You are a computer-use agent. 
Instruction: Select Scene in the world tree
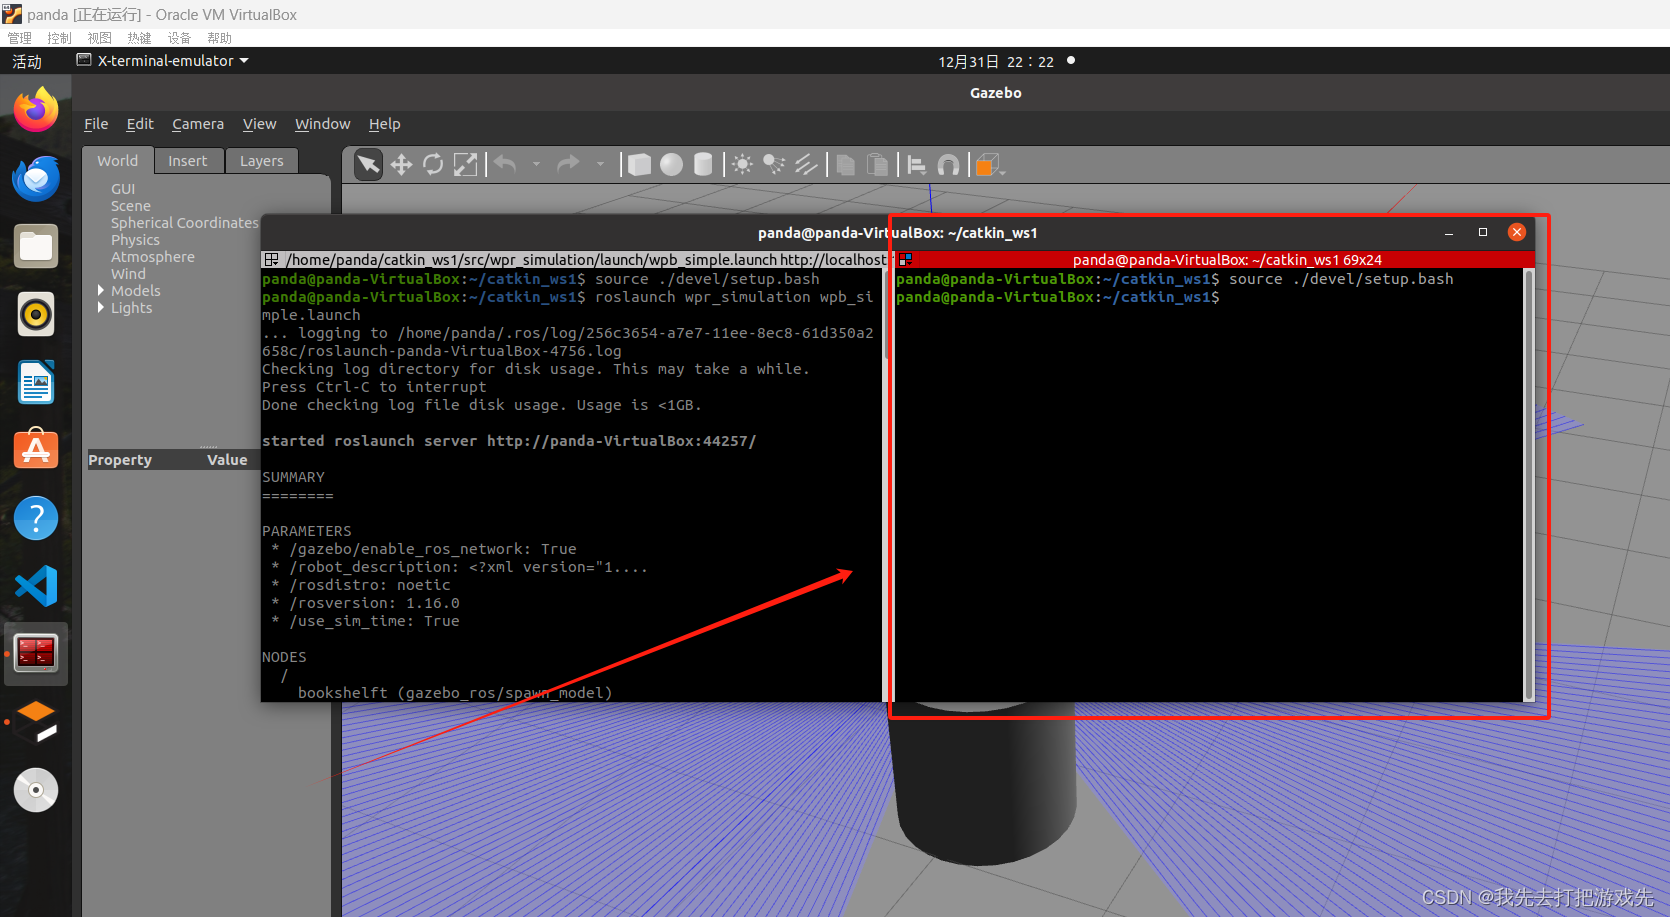pyautogui.click(x=131, y=206)
